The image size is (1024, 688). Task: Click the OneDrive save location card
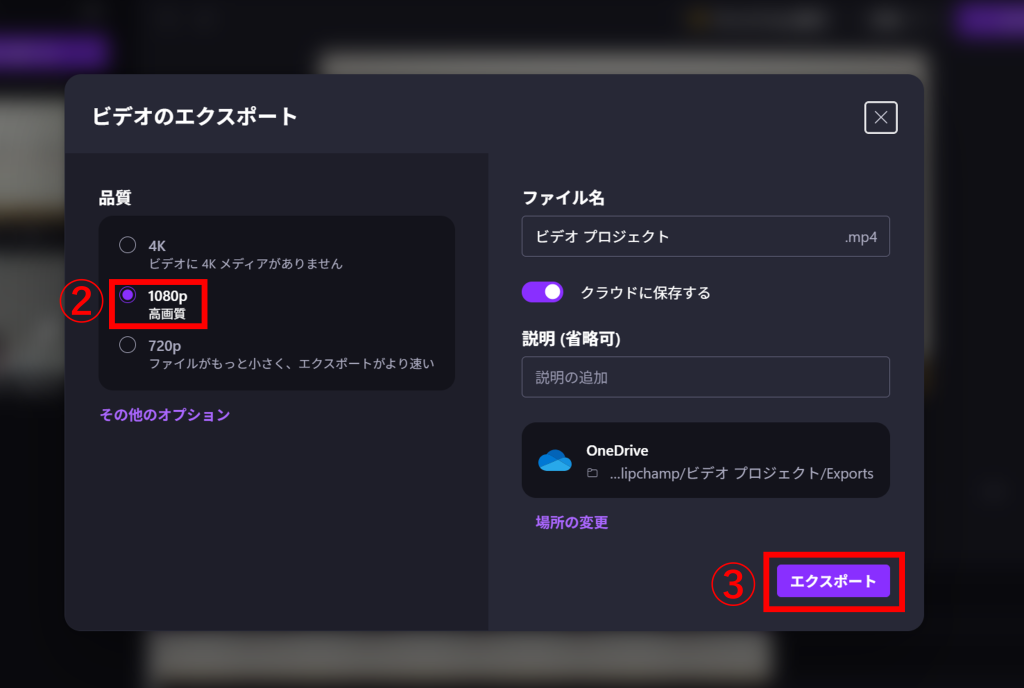click(x=705, y=460)
